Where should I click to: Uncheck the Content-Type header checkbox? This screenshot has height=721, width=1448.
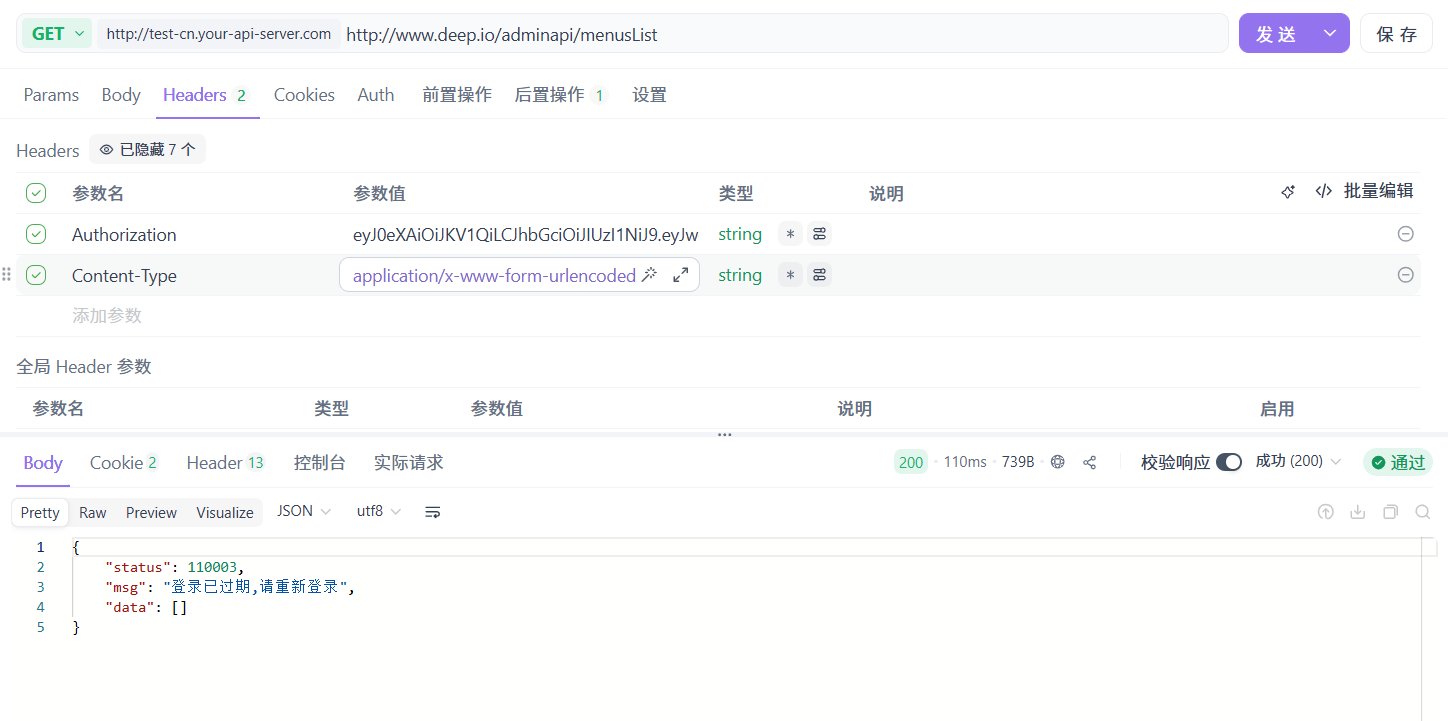tap(36, 275)
